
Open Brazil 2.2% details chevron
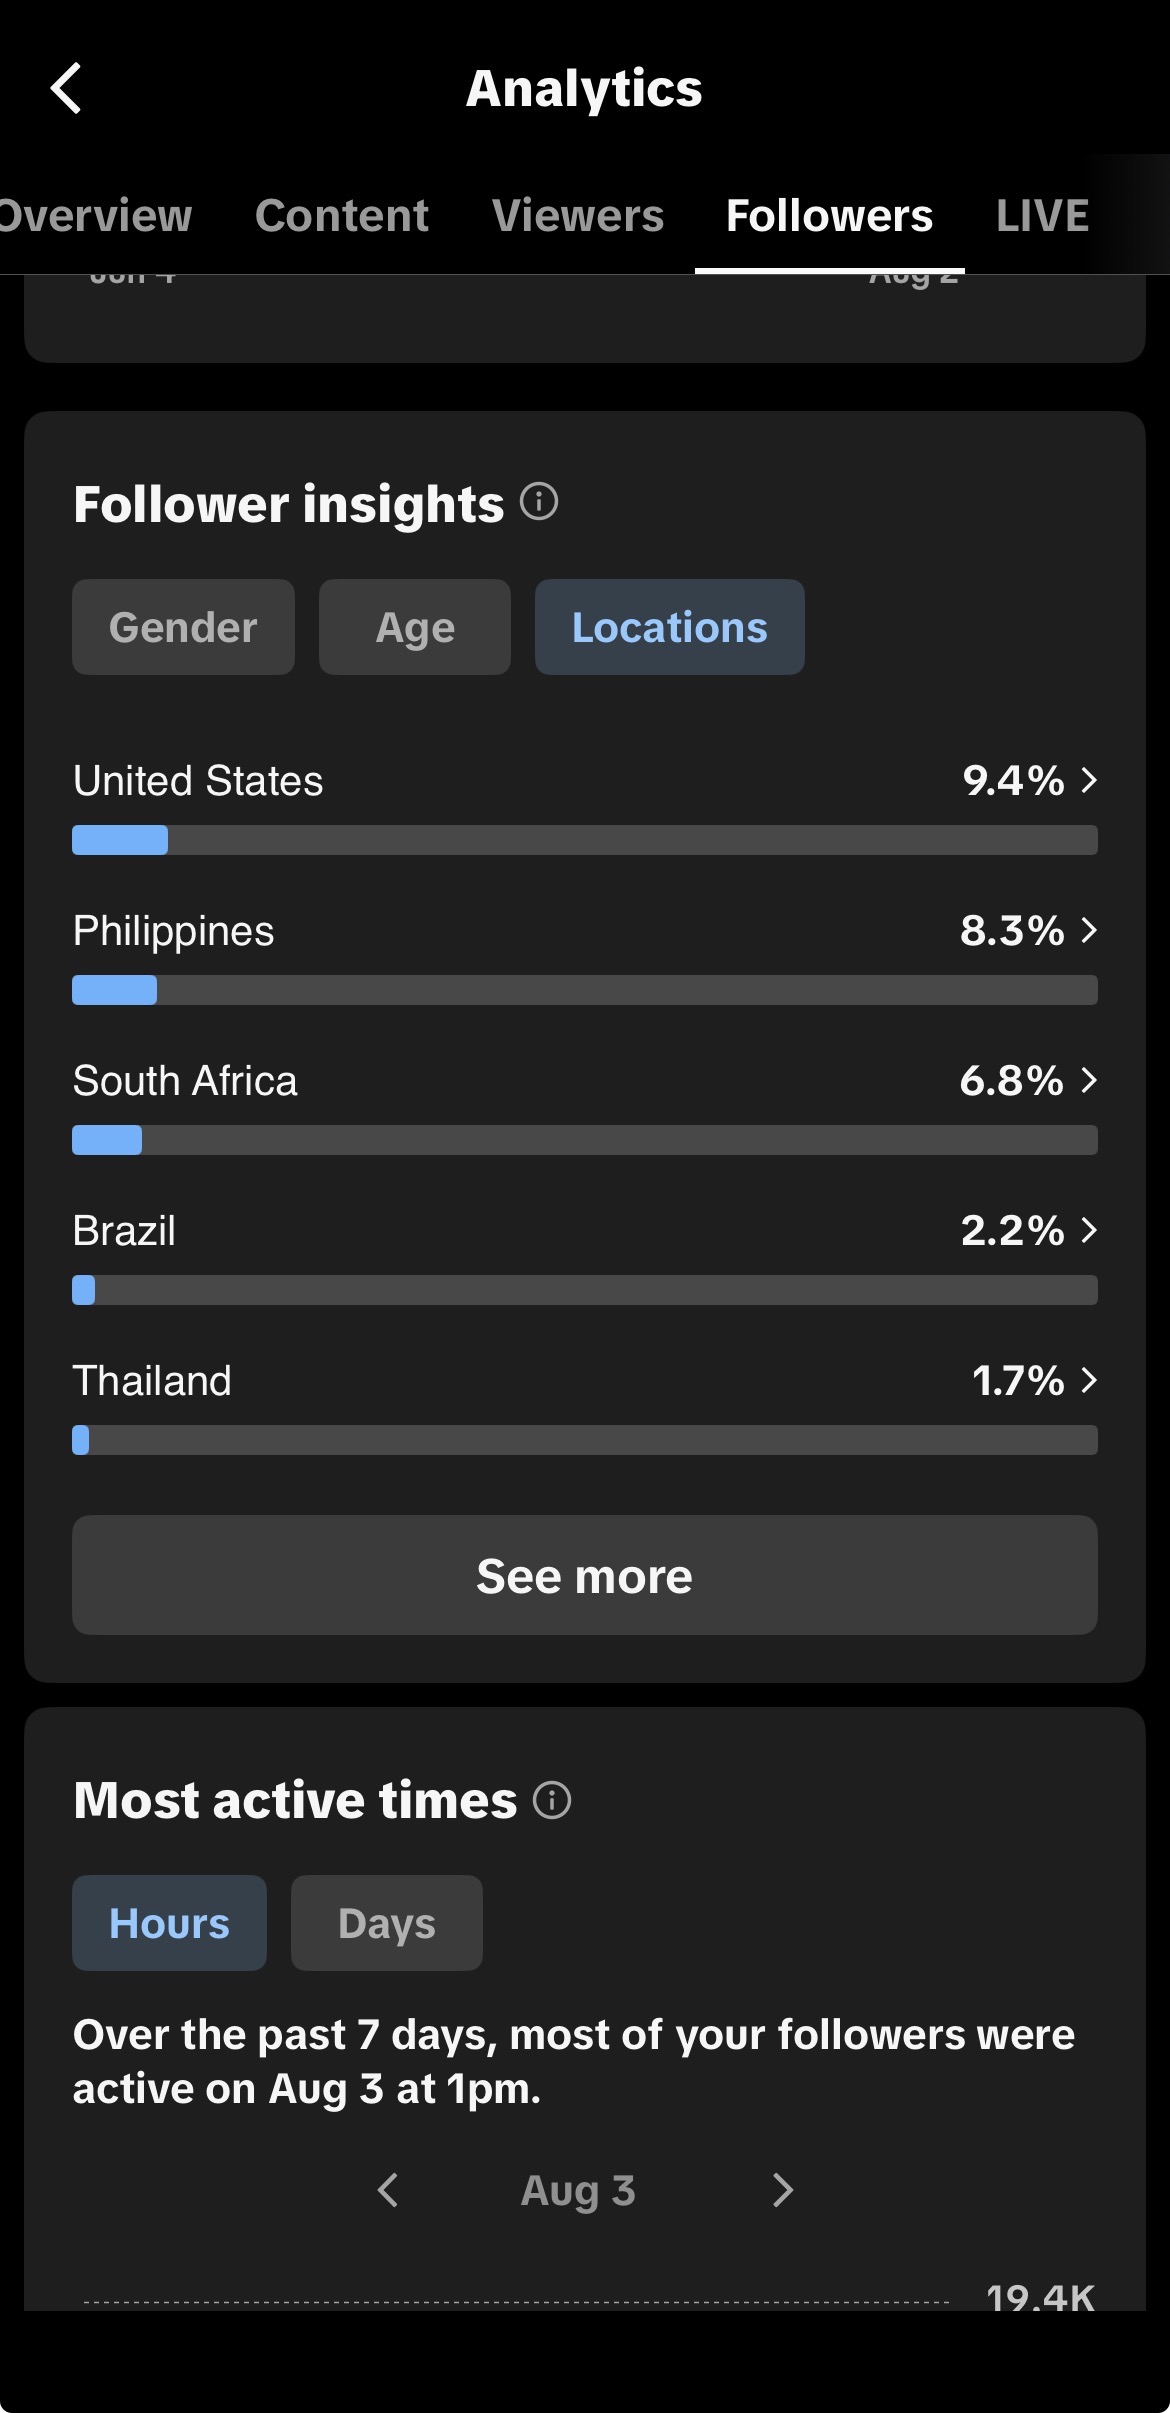[x=1089, y=1230]
